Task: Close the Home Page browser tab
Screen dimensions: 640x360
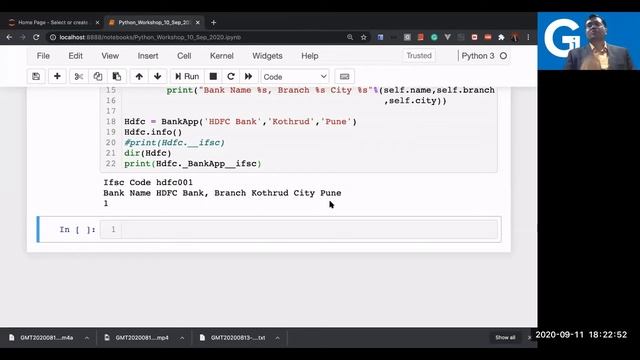Action: pos(97,22)
